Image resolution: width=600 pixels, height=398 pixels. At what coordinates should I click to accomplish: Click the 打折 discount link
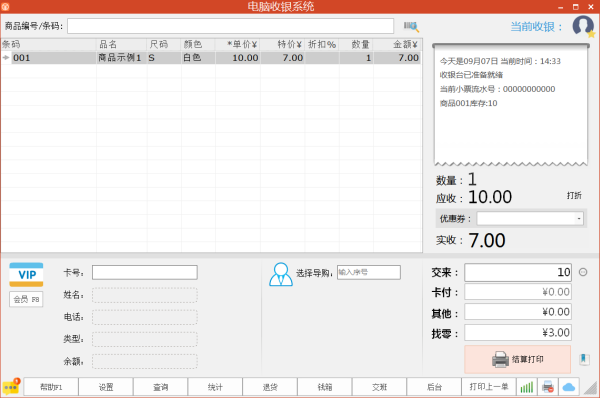574,196
